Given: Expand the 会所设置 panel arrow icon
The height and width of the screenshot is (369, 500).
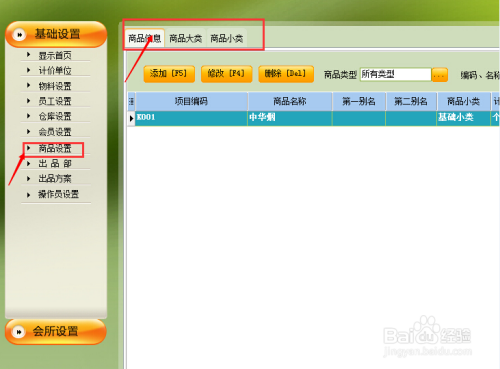Looking at the screenshot, I should (x=19, y=332).
